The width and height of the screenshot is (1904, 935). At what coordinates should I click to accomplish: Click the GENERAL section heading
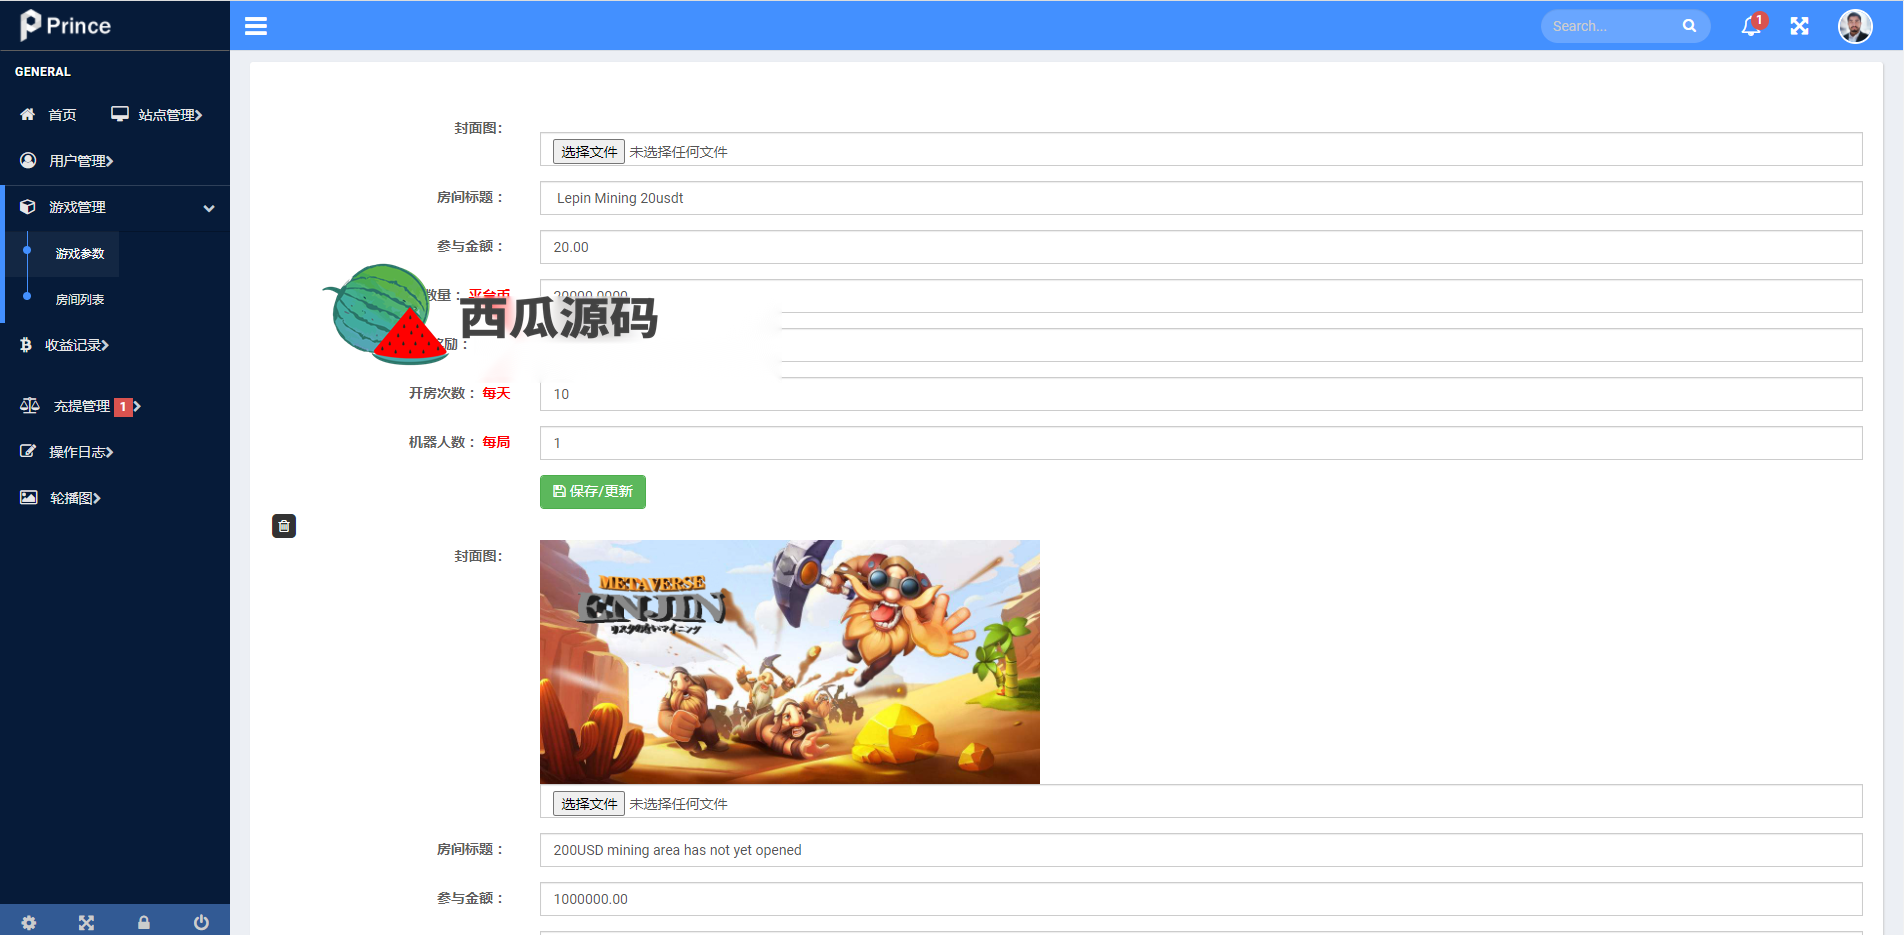pos(43,72)
